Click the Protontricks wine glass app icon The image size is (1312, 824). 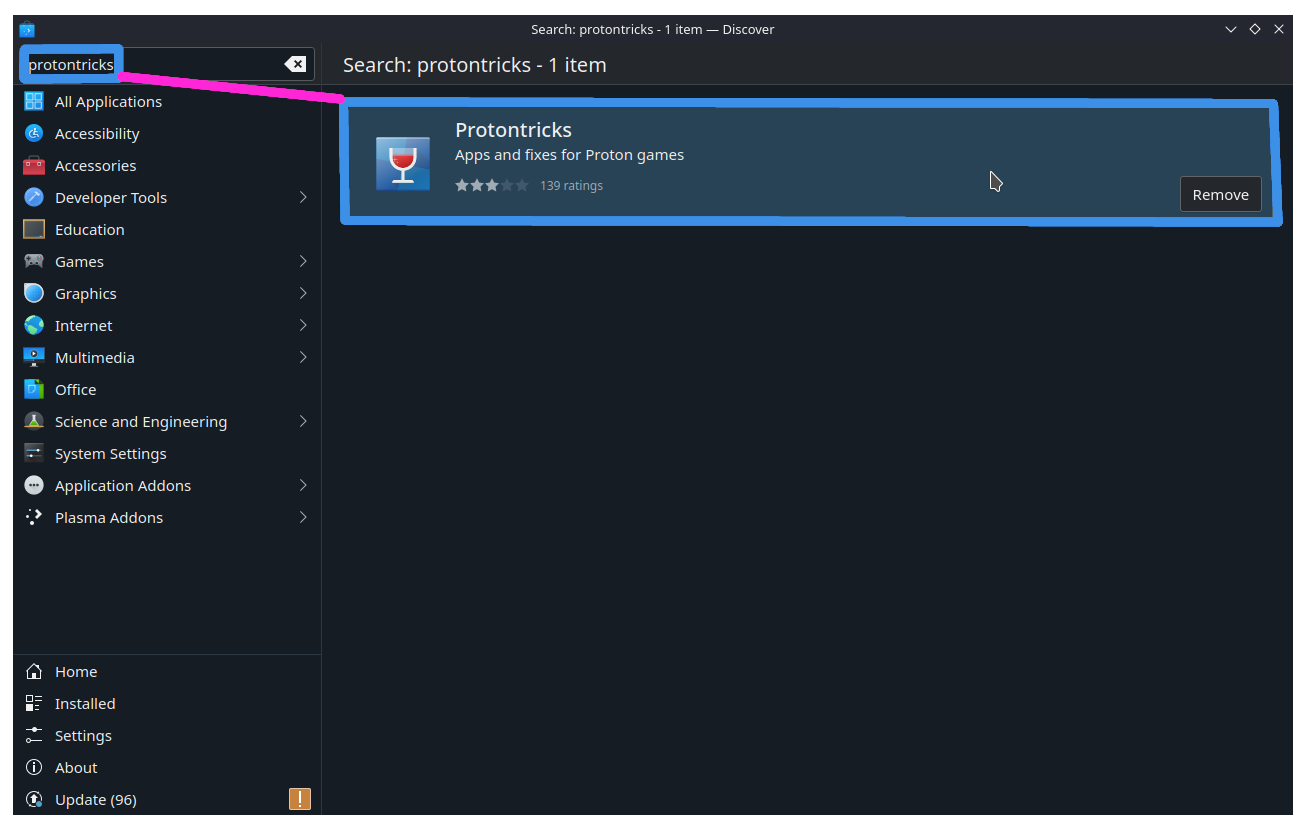coord(403,163)
